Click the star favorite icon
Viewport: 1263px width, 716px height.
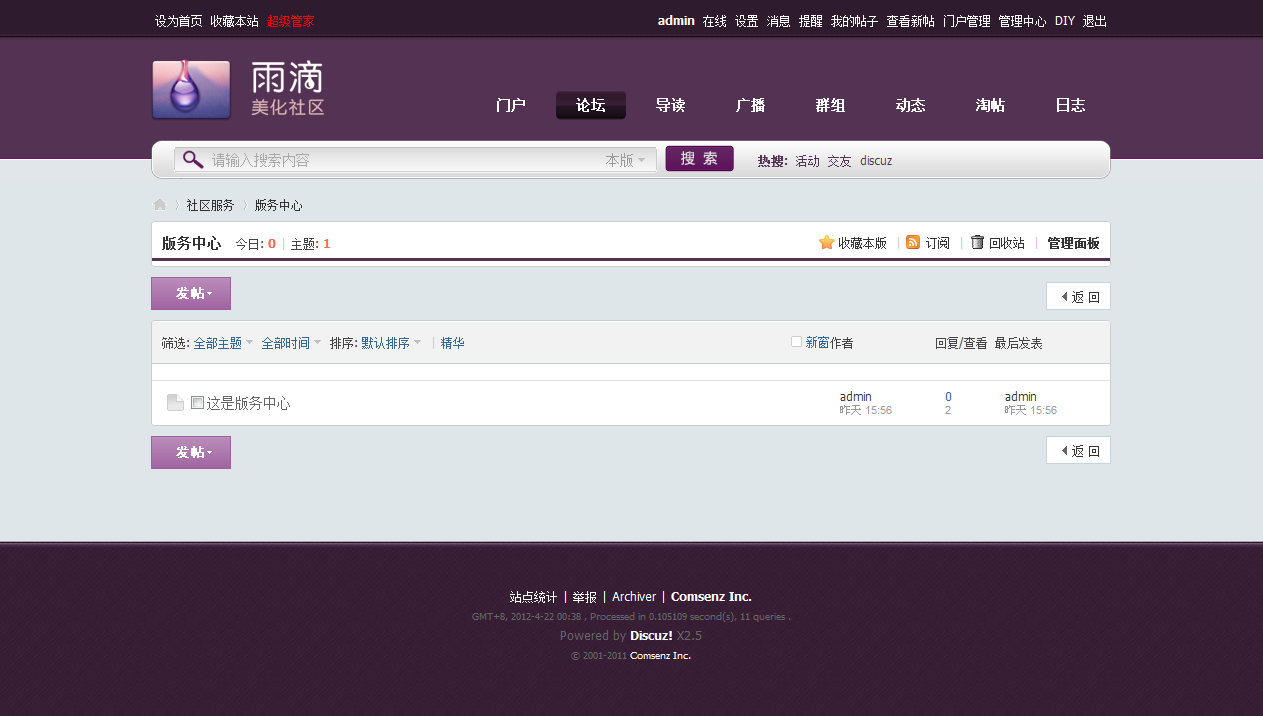(826, 243)
